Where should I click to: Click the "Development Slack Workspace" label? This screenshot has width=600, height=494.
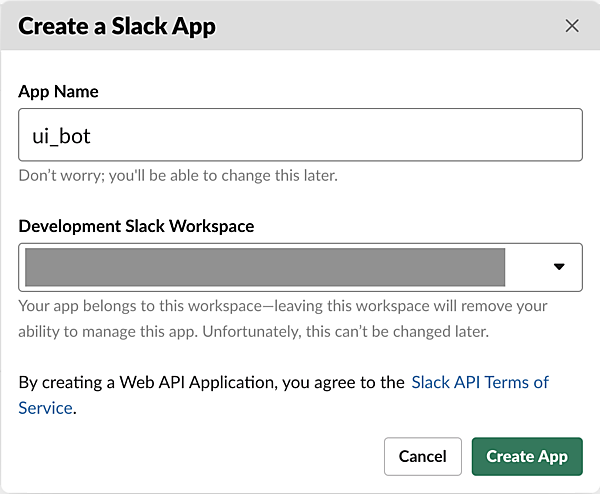click(x=136, y=226)
